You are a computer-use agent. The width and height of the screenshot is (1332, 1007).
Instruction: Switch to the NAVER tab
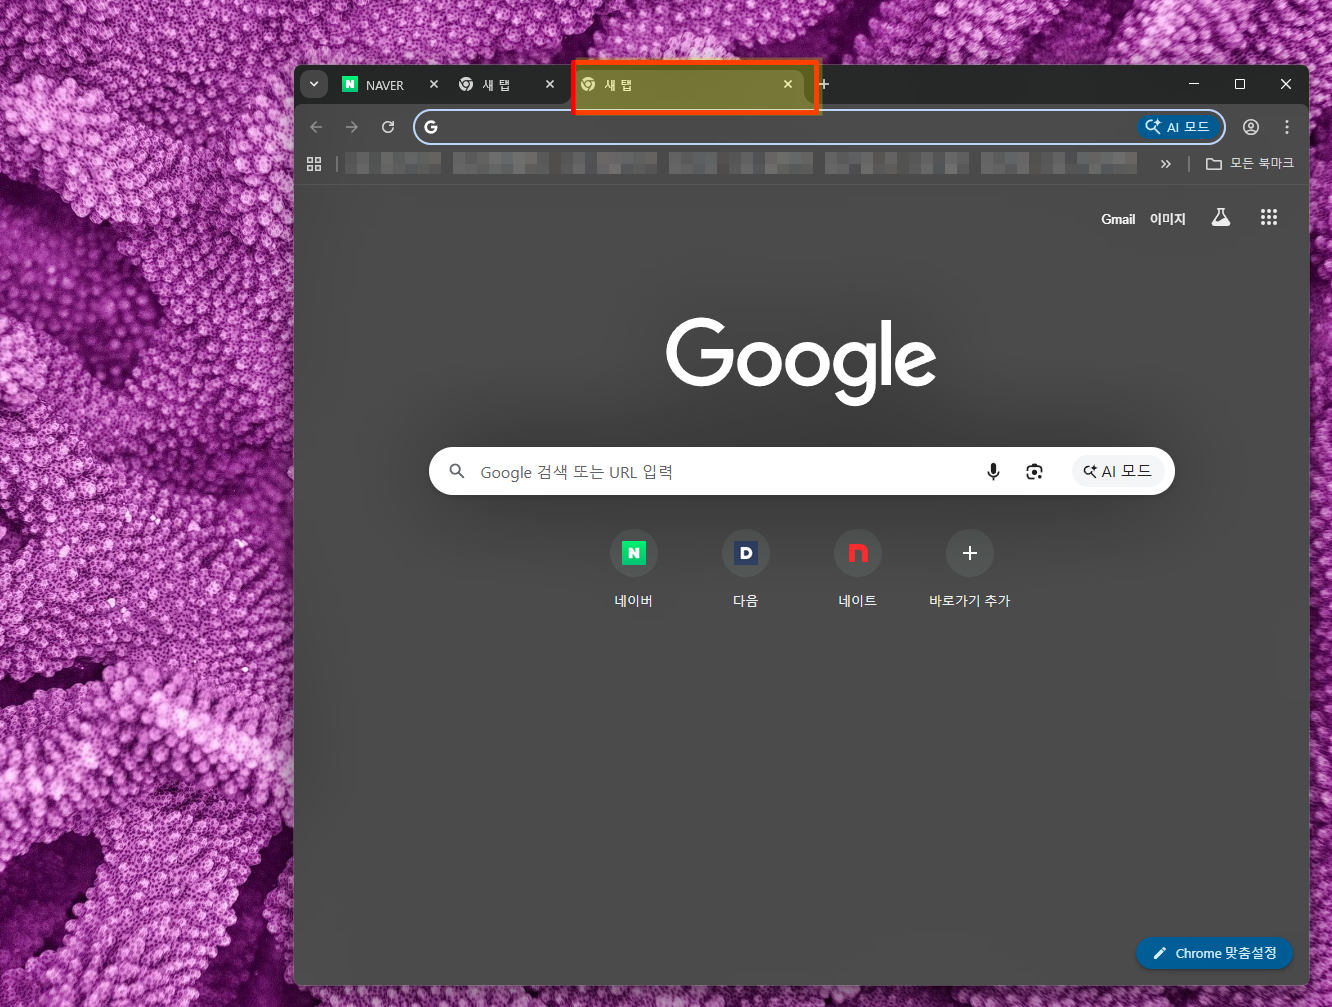[386, 85]
